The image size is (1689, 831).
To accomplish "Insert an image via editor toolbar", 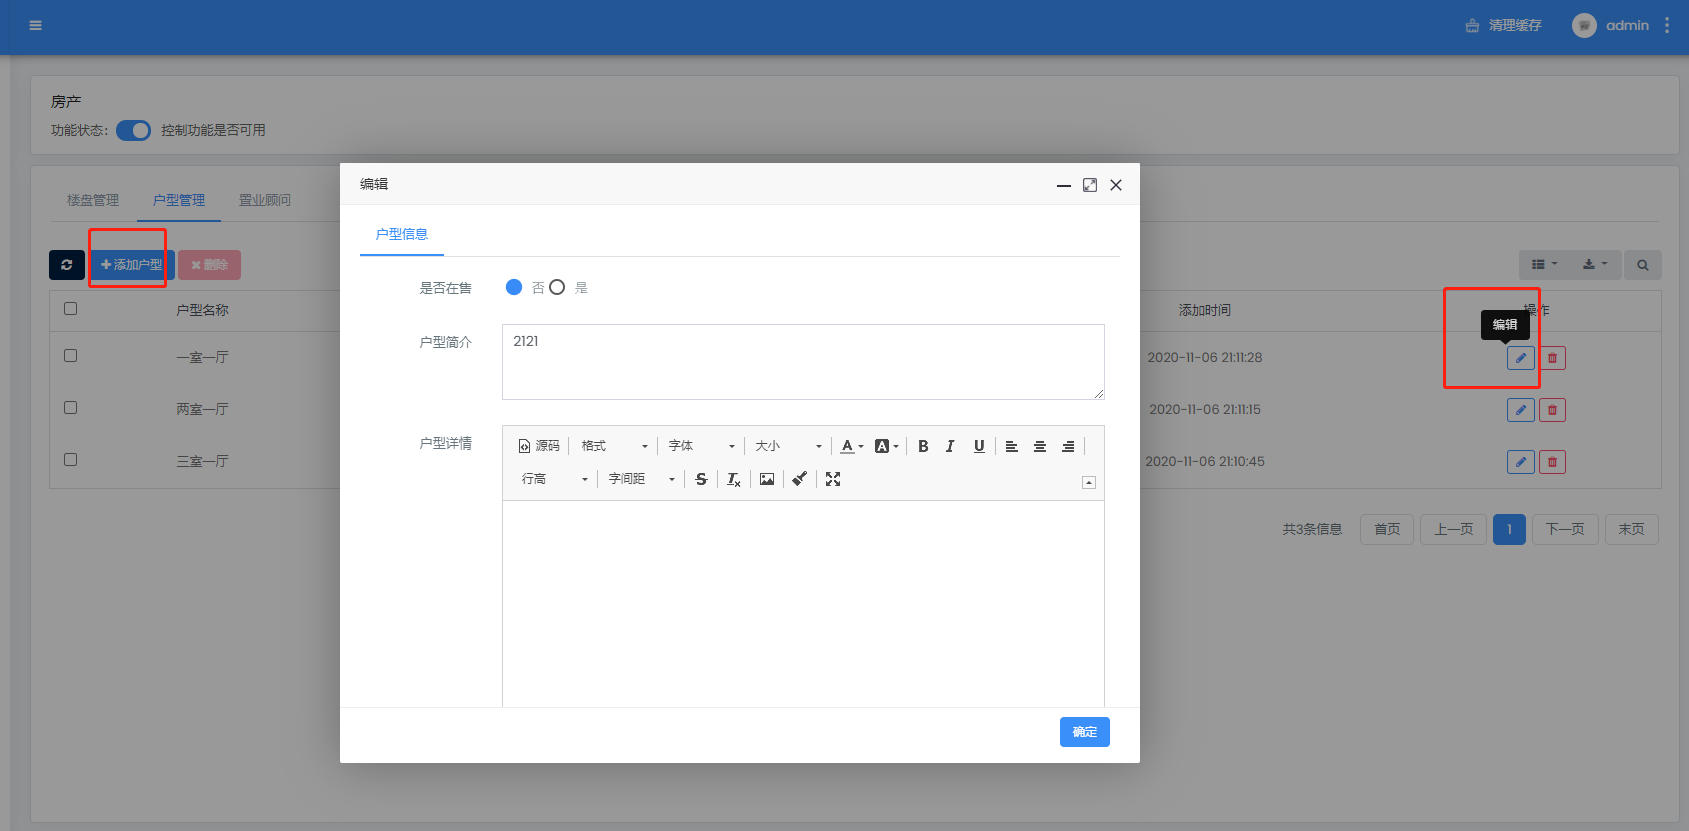I will click(767, 479).
